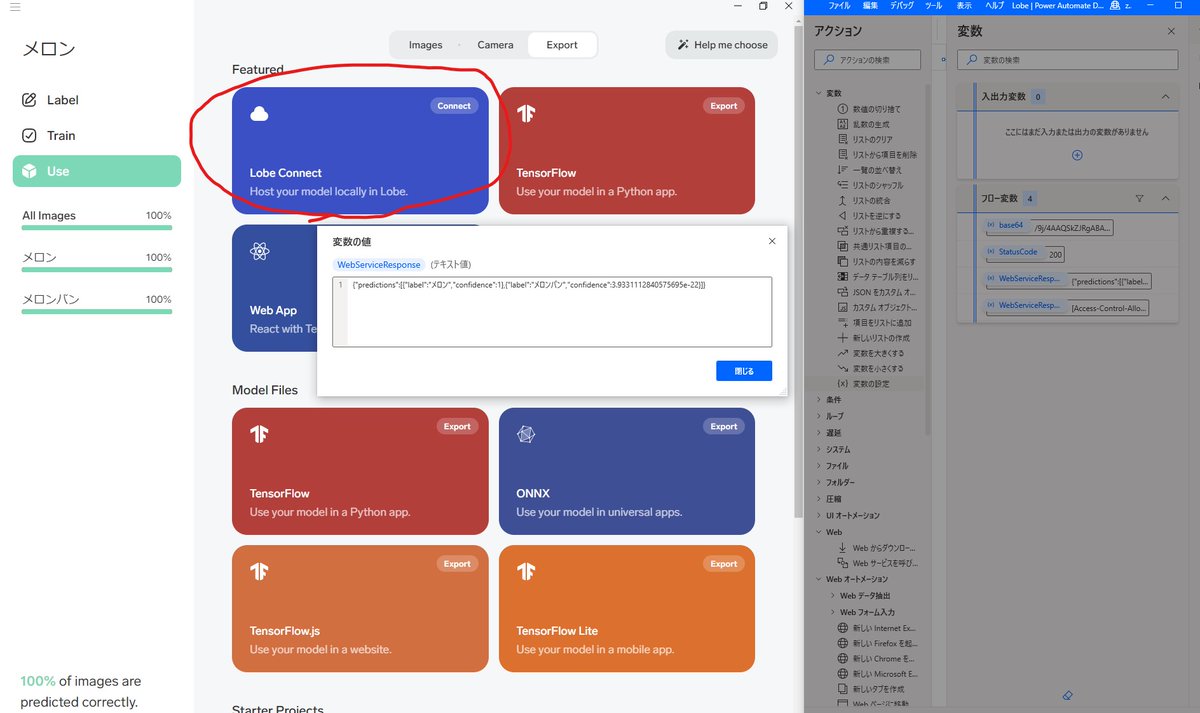Open the ヘルプ menu in Power Automate
The width and height of the screenshot is (1200, 713).
coord(995,6)
